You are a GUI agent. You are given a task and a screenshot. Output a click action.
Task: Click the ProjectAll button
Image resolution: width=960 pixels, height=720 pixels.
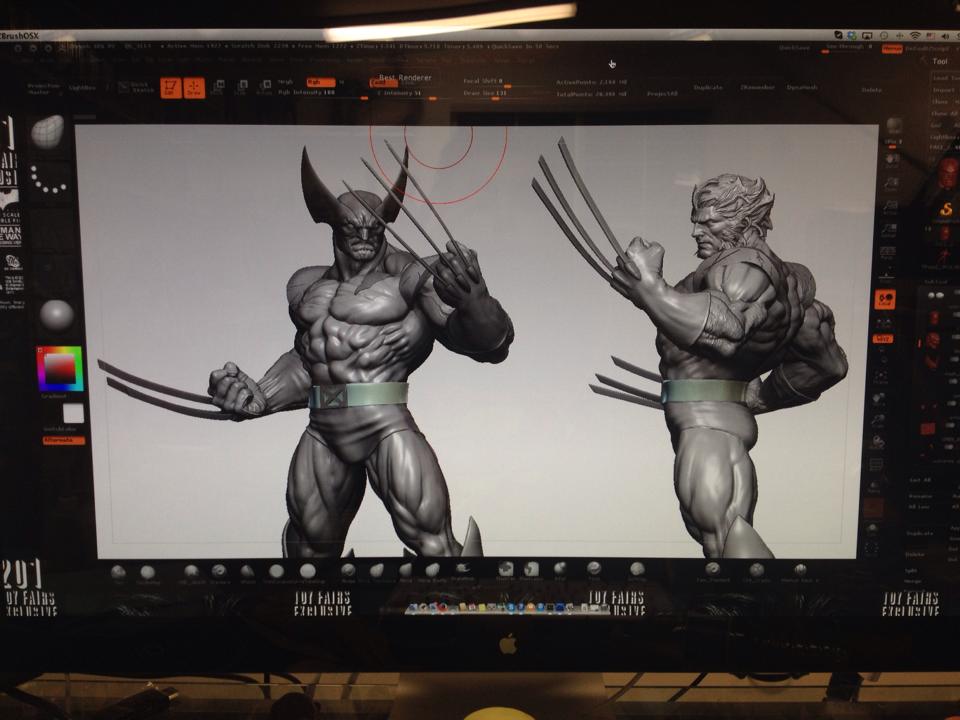662,94
